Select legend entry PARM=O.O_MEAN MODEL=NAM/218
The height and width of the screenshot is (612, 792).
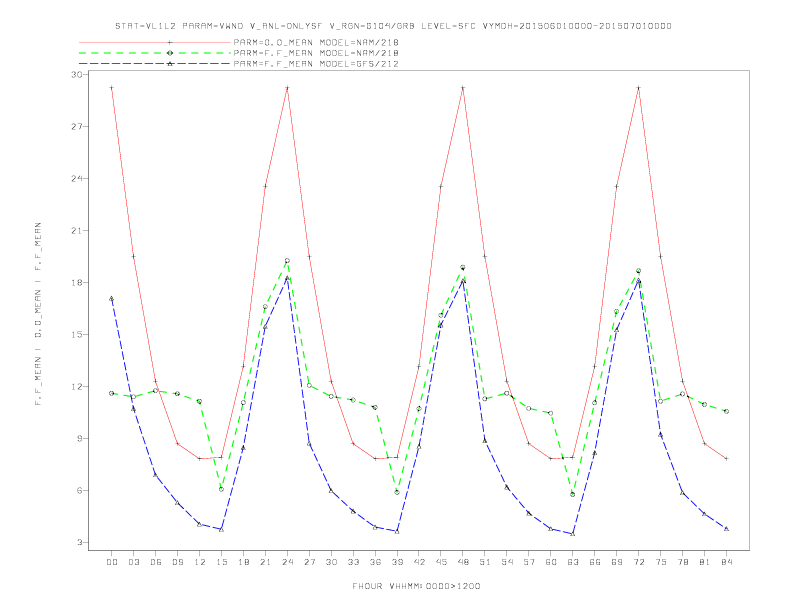pyautogui.click(x=316, y=42)
